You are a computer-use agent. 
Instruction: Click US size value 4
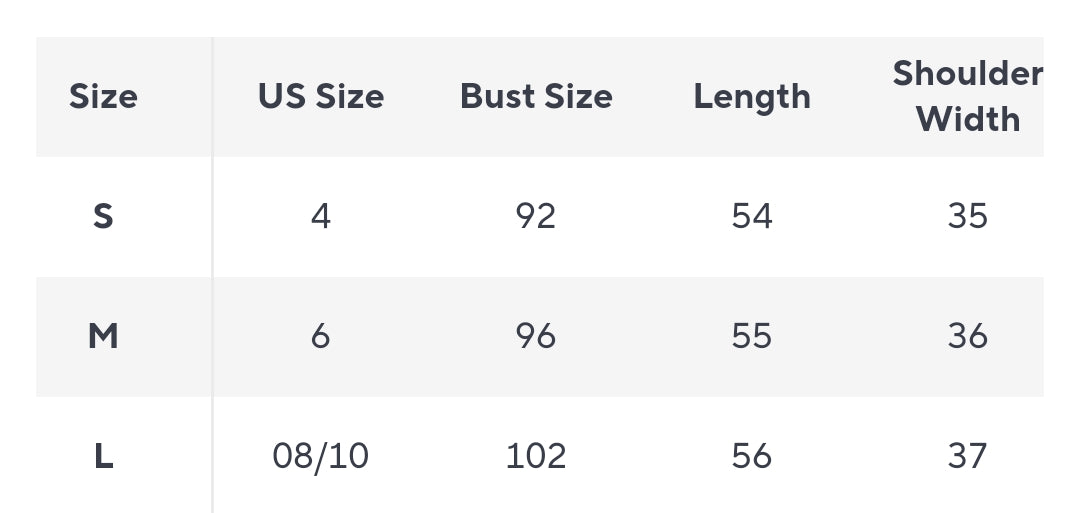coord(320,216)
